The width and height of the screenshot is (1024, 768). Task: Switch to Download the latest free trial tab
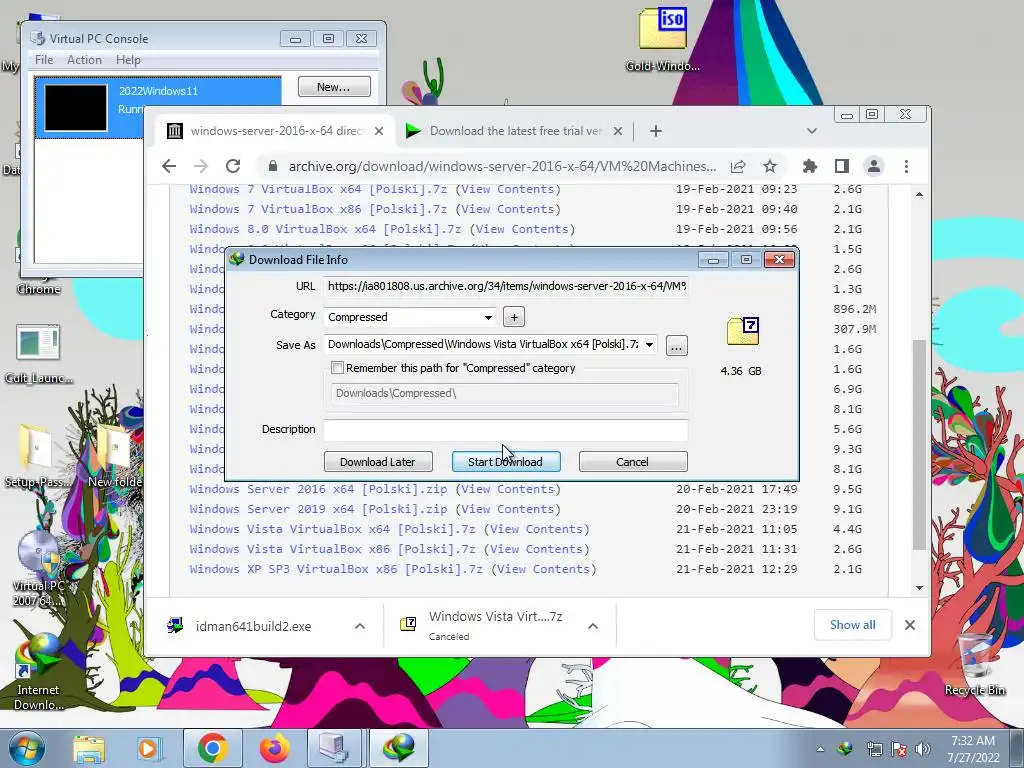point(513,131)
